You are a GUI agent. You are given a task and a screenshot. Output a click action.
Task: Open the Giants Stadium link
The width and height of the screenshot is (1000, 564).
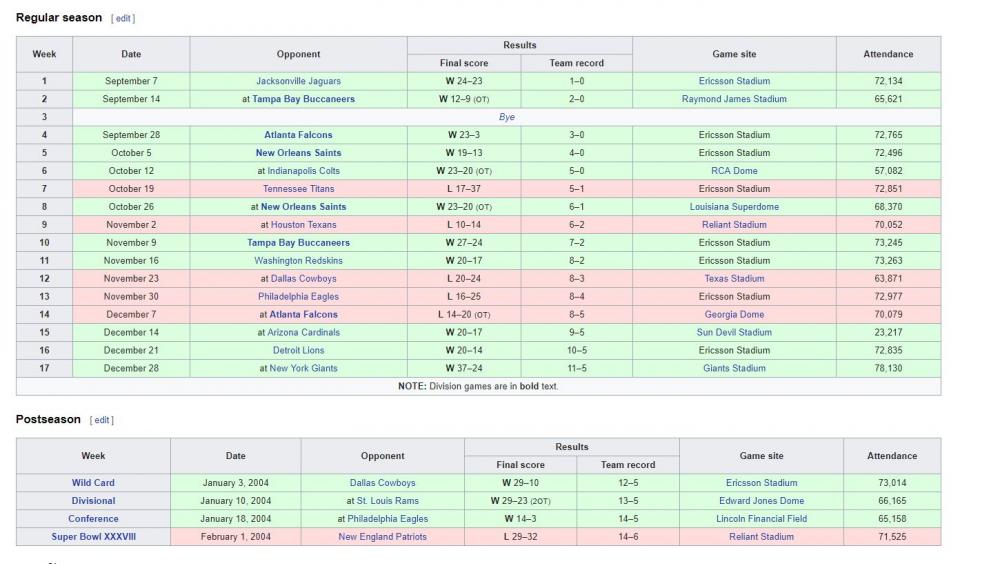point(734,369)
